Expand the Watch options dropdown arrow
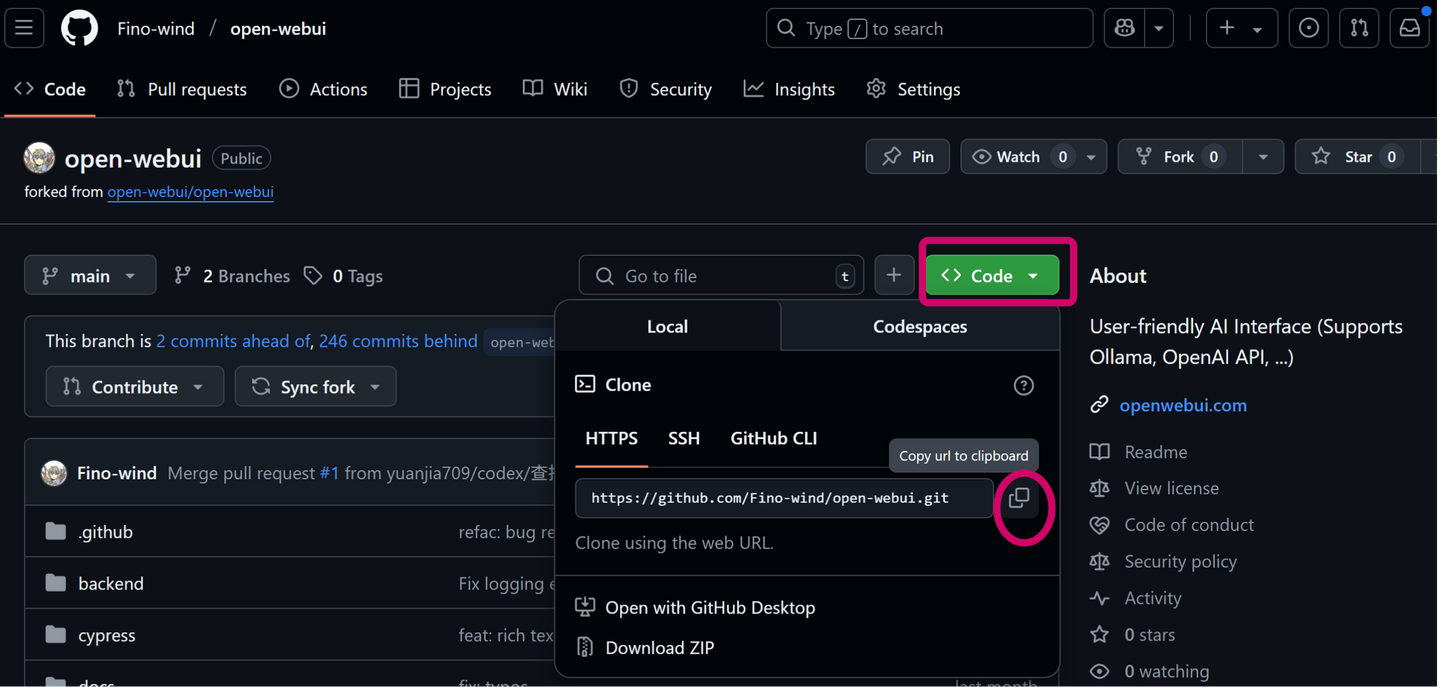The height and width of the screenshot is (687, 1440). tap(1091, 157)
